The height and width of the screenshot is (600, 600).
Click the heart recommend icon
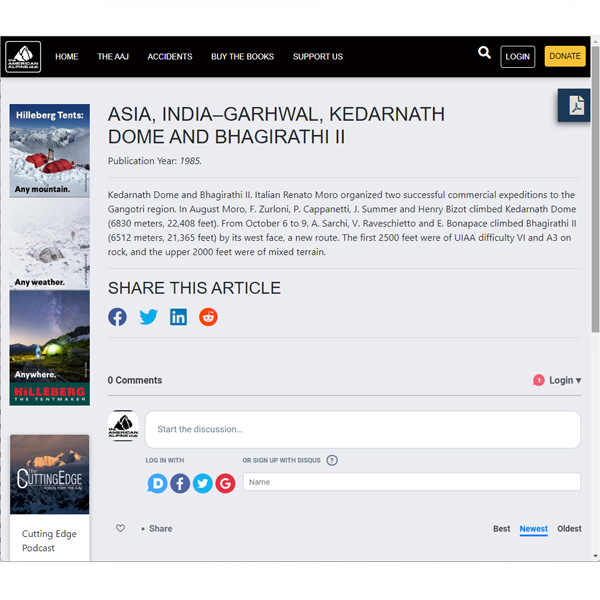tap(121, 528)
